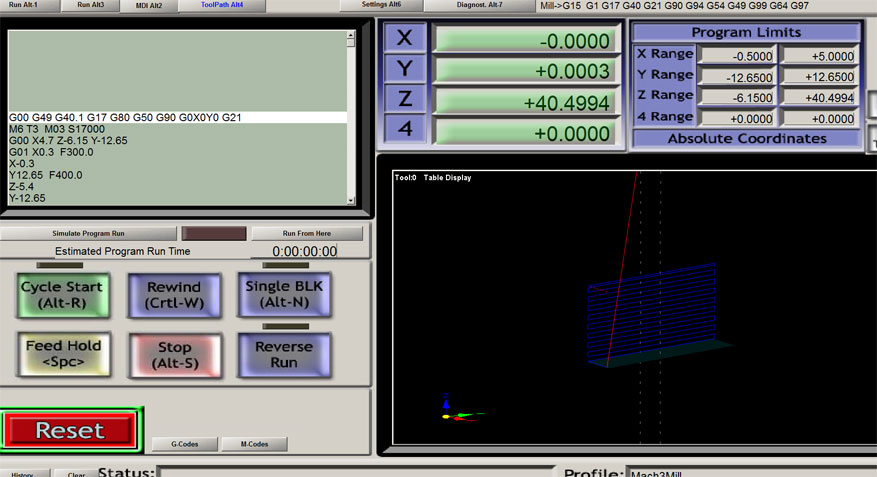Open the Settings Alt6 tab
Image resolution: width=877 pixels, height=477 pixels.
pyautogui.click(x=381, y=5)
